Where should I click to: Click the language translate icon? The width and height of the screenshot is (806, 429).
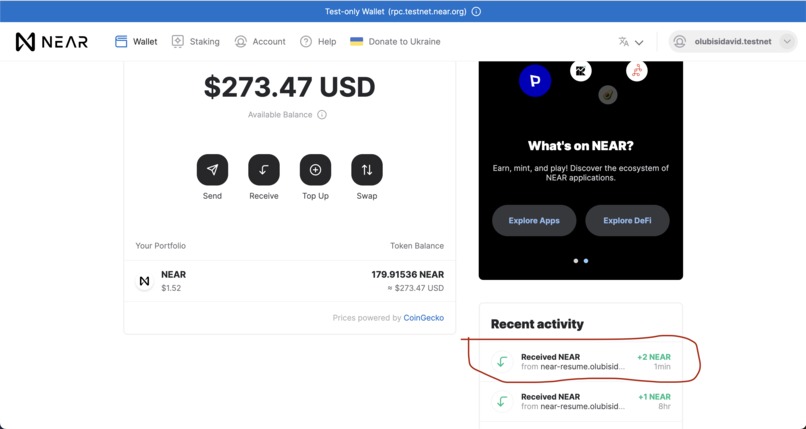pos(624,42)
